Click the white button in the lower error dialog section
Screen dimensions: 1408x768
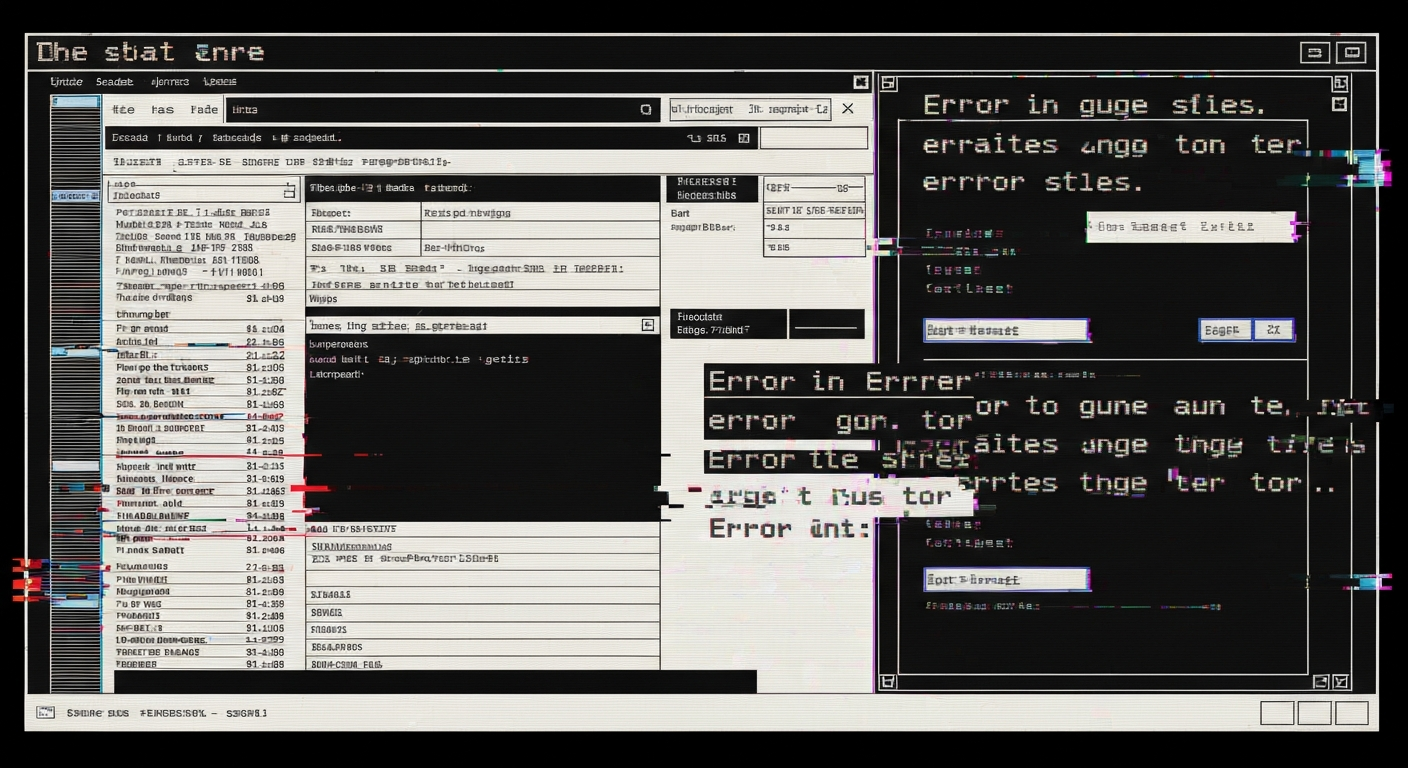click(x=1006, y=579)
